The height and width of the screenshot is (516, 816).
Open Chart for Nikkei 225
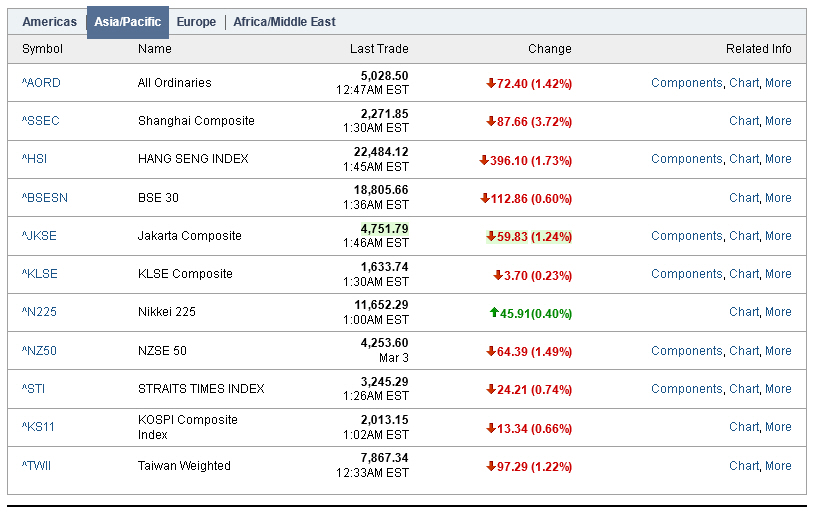coord(744,312)
